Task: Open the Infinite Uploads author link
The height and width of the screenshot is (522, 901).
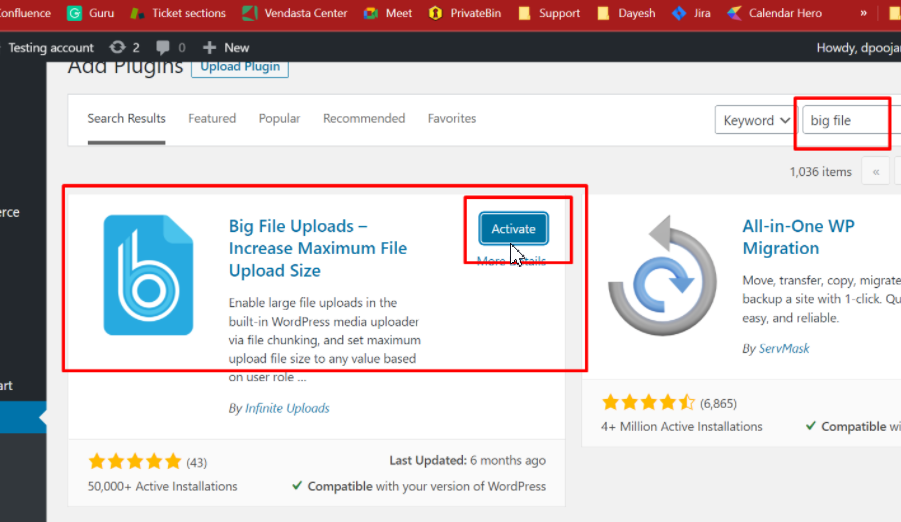Action: (x=287, y=408)
